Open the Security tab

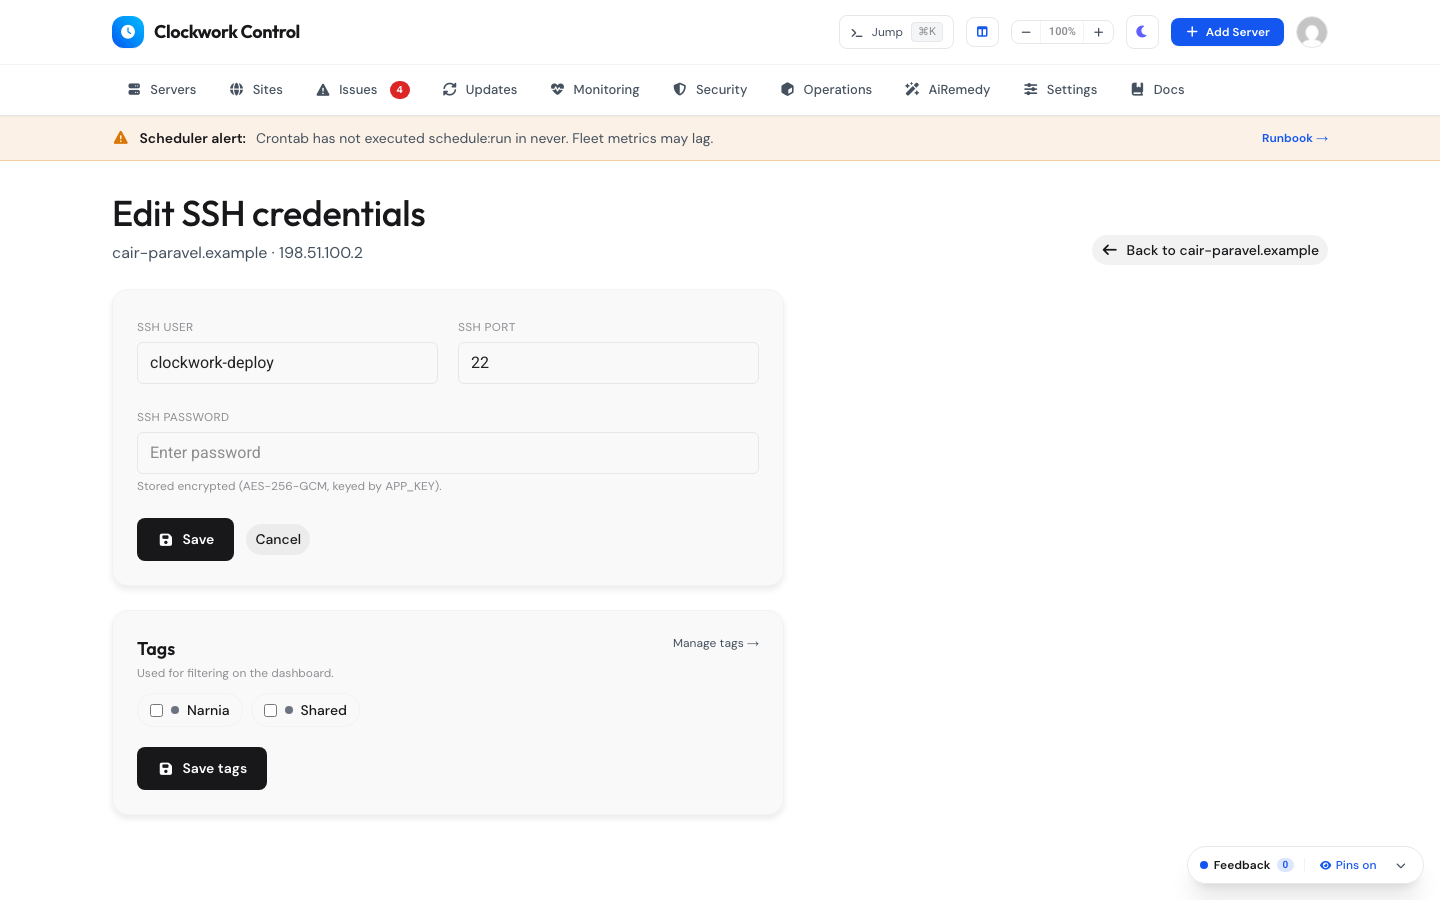click(x=710, y=90)
